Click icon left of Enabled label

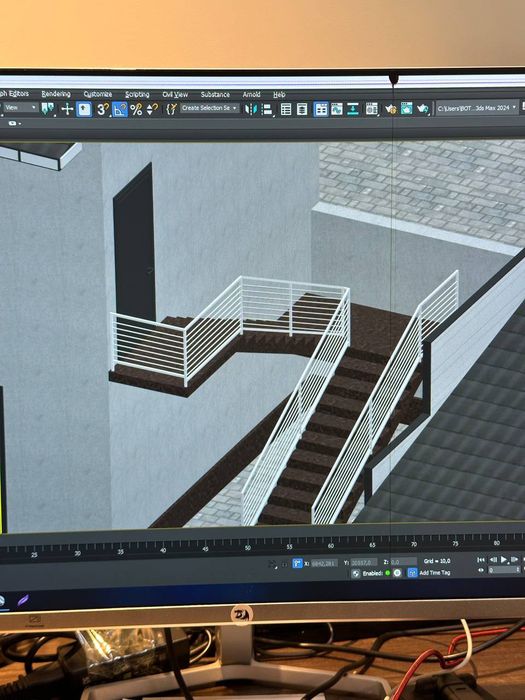click(x=356, y=574)
